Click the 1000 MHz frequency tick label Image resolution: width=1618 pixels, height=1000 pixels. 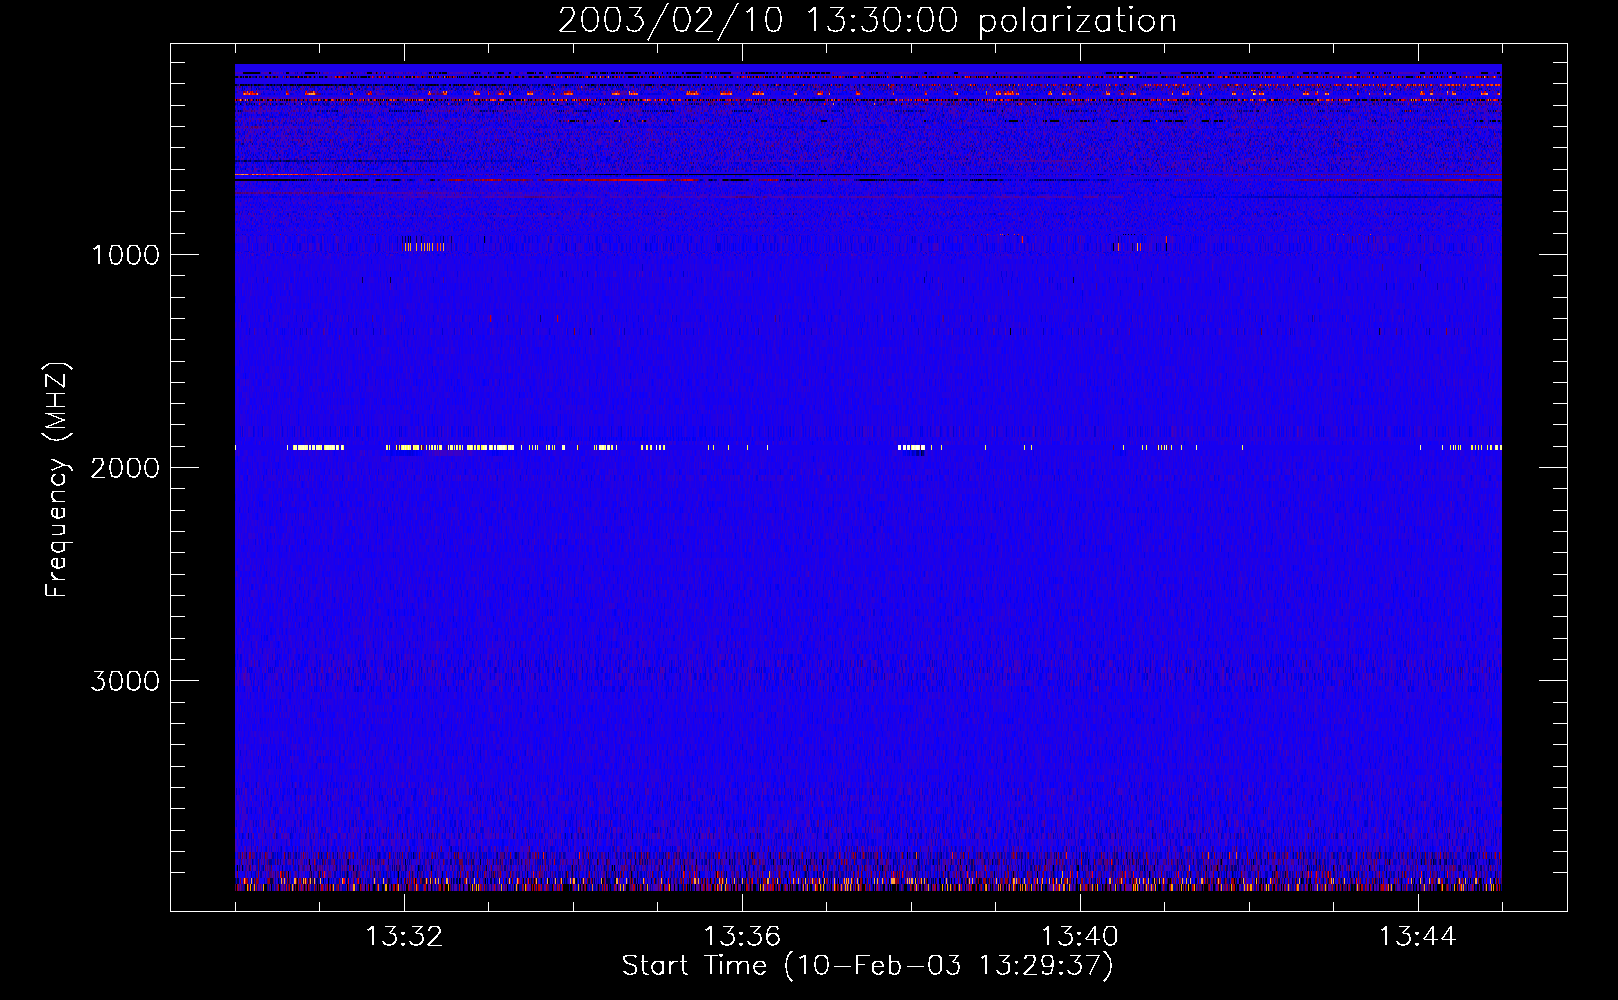click(125, 255)
